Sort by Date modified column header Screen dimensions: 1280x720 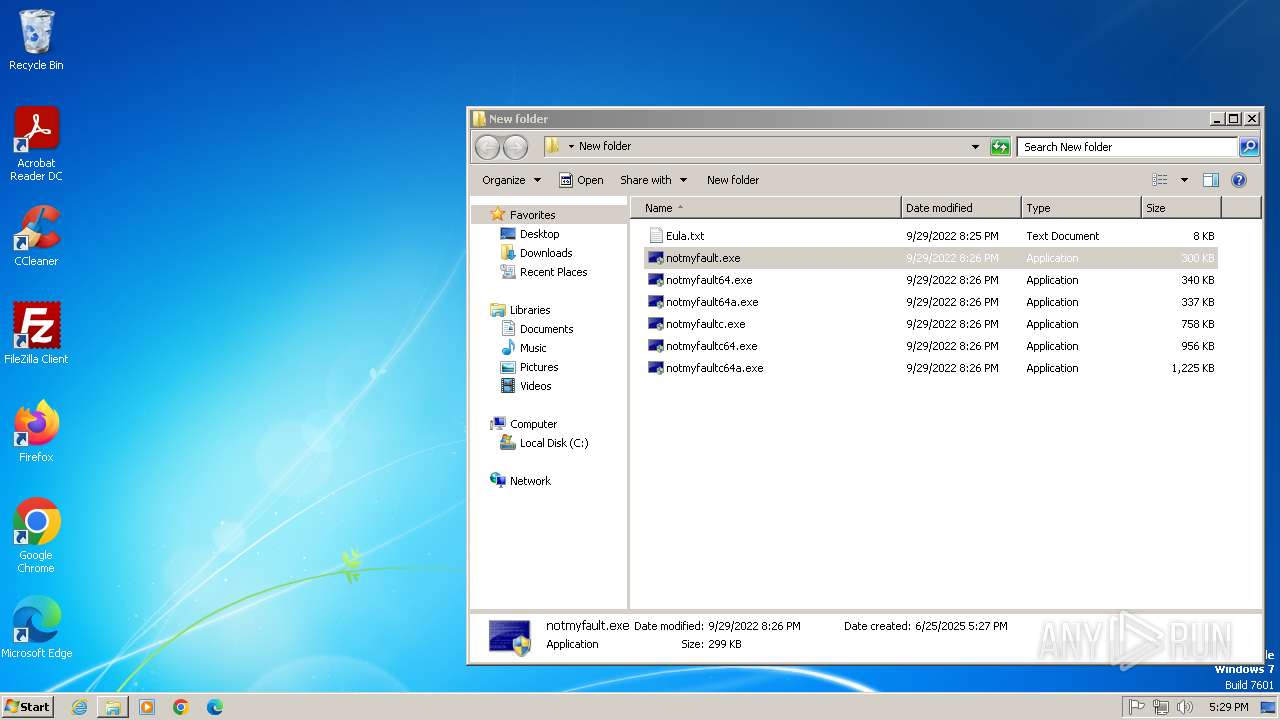coord(961,208)
